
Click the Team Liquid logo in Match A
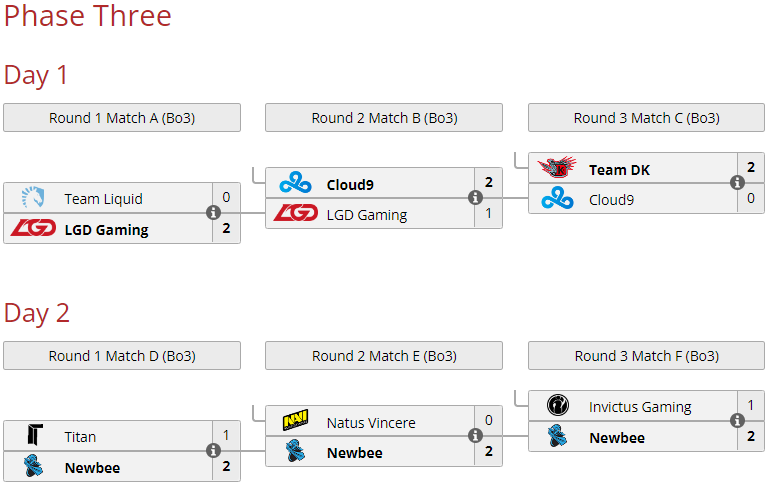[33, 198]
